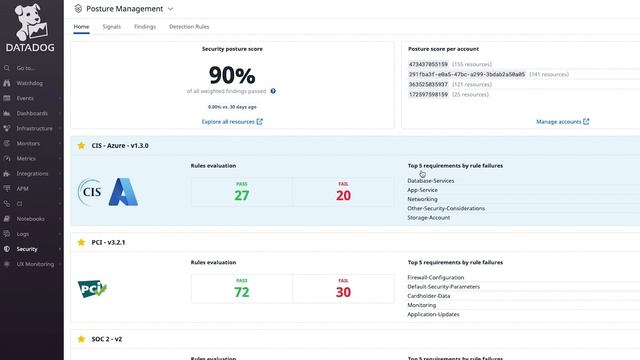The image size is (640, 360).
Task: Select Cardholder-Data requirement
Action: (429, 296)
